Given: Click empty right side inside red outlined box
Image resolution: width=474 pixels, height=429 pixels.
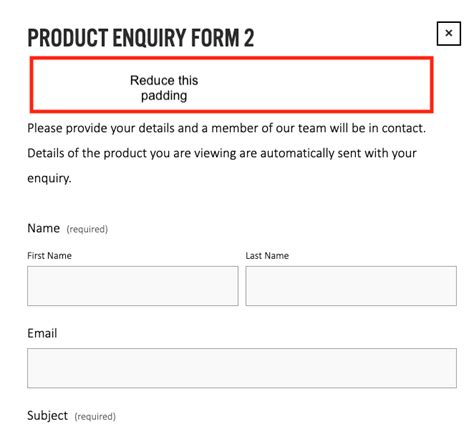Looking at the screenshot, I should (333, 85).
